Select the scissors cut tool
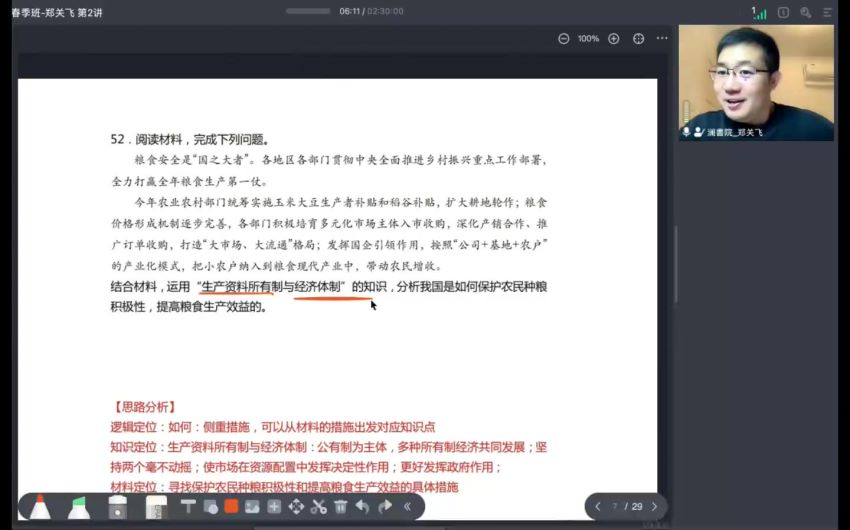This screenshot has height=530, width=850. [x=318, y=506]
